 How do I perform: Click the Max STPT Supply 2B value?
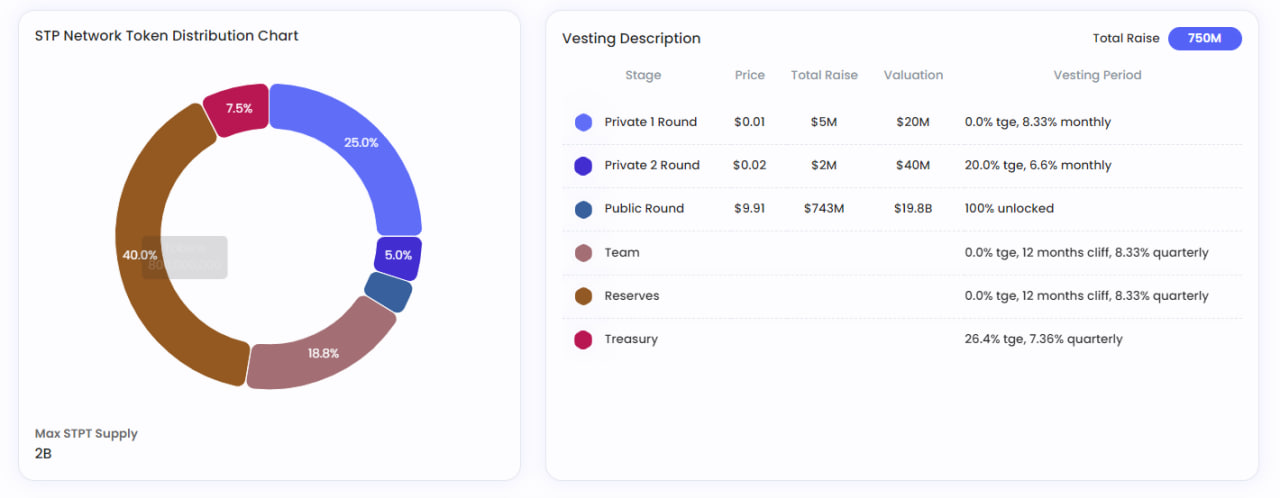click(43, 454)
